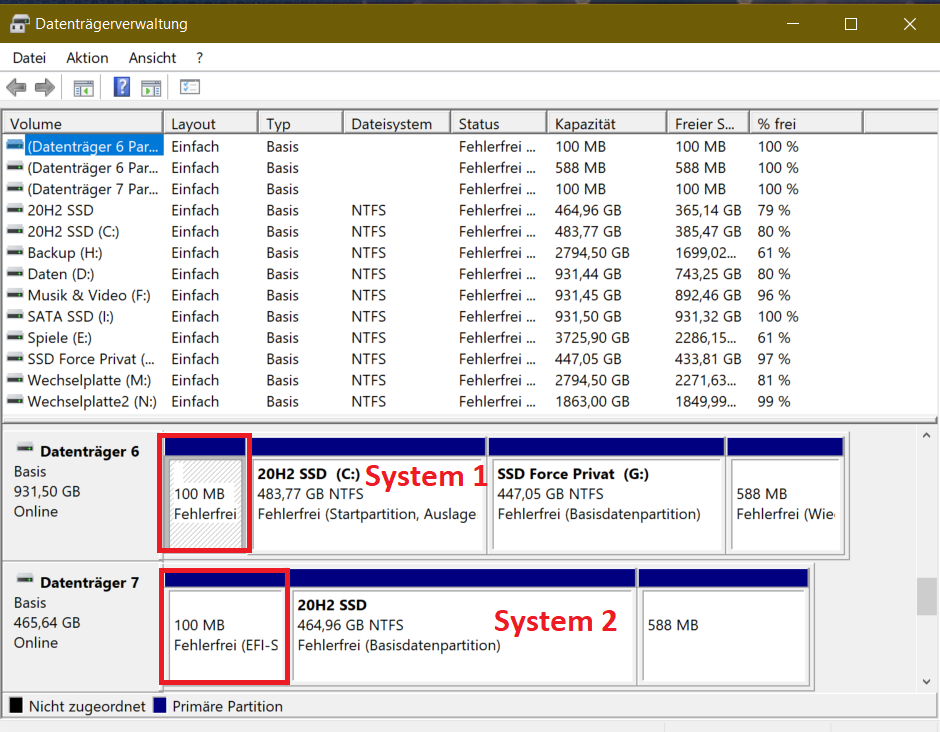
Task: Select the SSD Force Privat (G:) partition block
Action: point(606,495)
